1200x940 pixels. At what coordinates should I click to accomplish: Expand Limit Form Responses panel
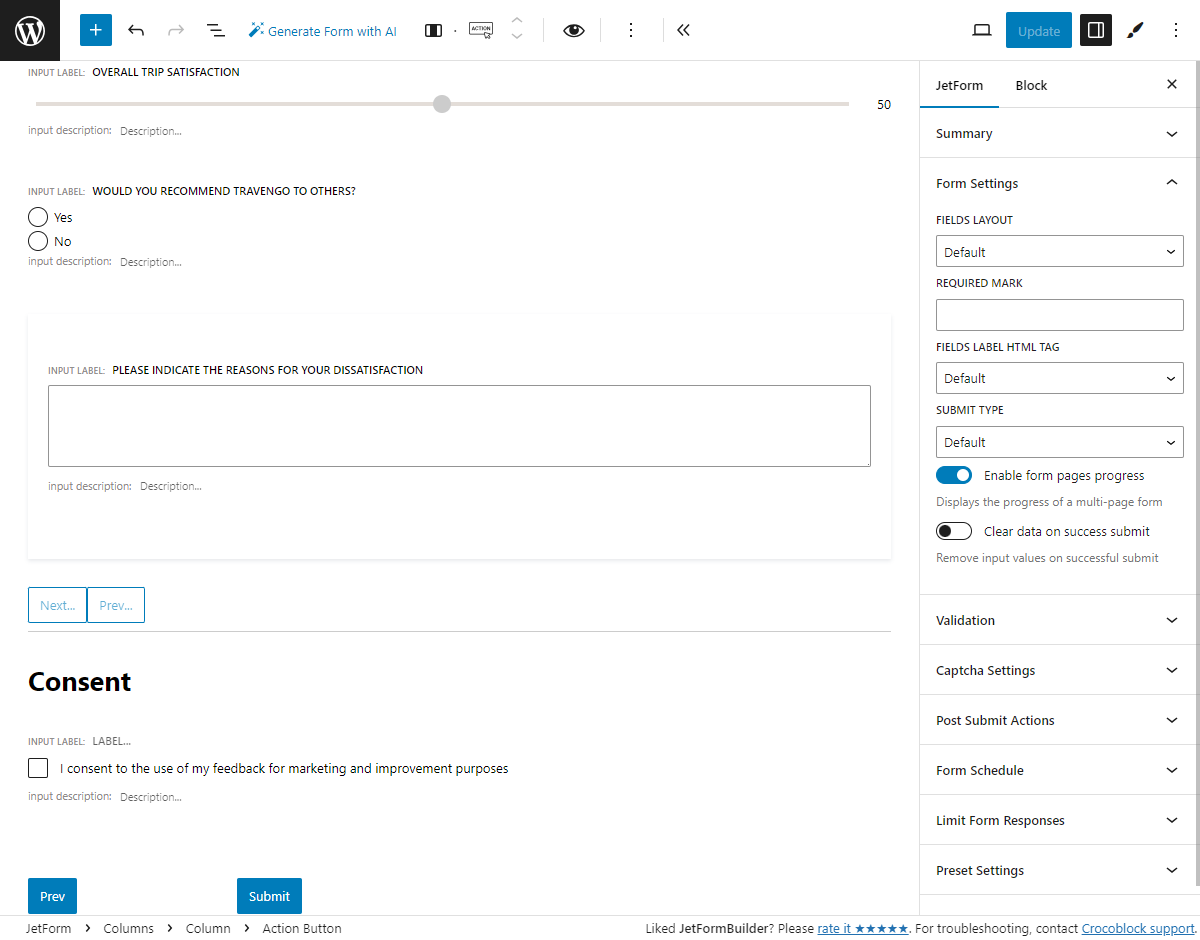(1059, 820)
